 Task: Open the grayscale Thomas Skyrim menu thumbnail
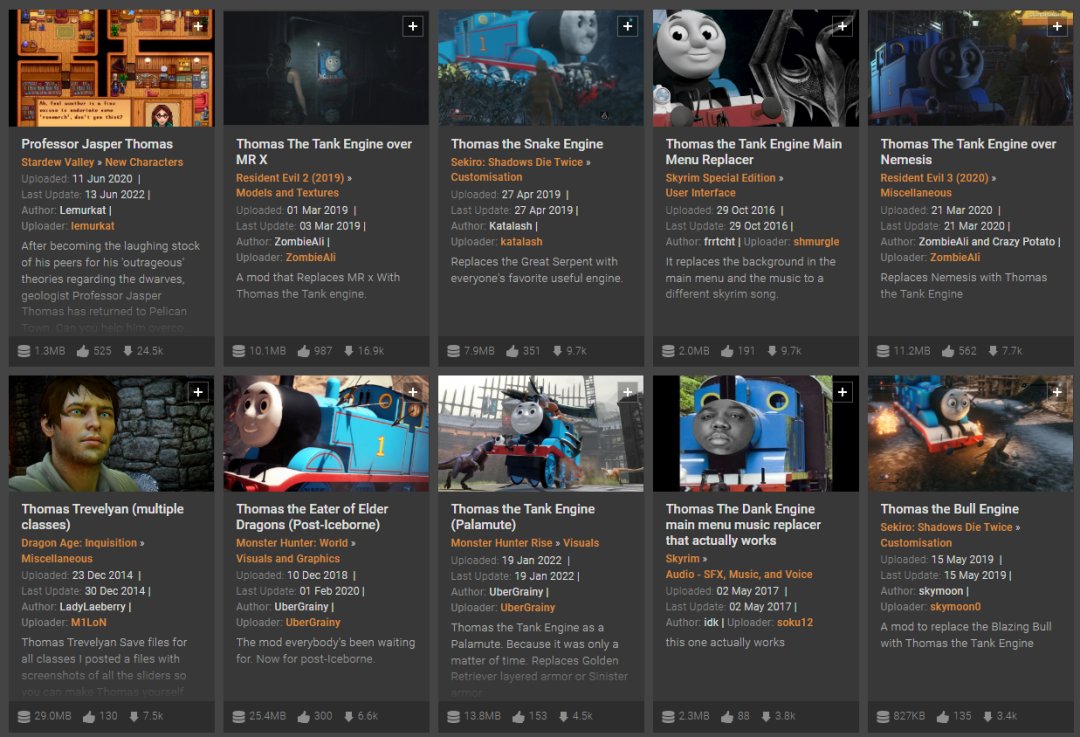click(x=756, y=68)
